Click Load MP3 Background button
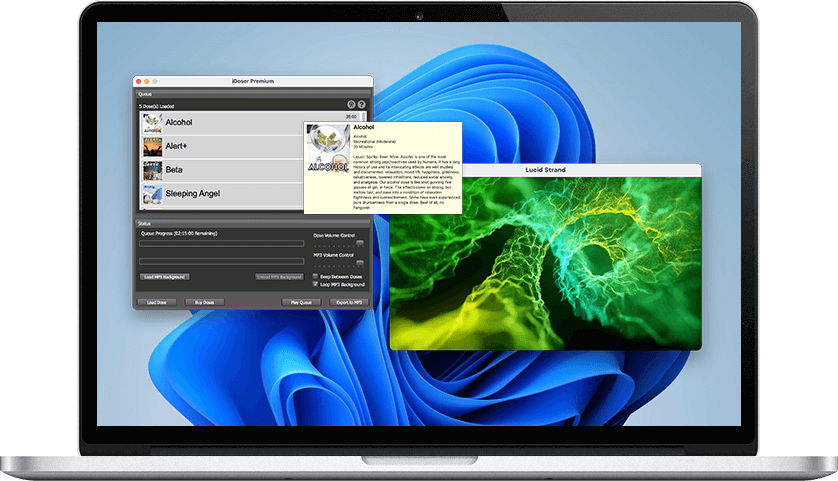The image size is (838, 481). coord(165,277)
